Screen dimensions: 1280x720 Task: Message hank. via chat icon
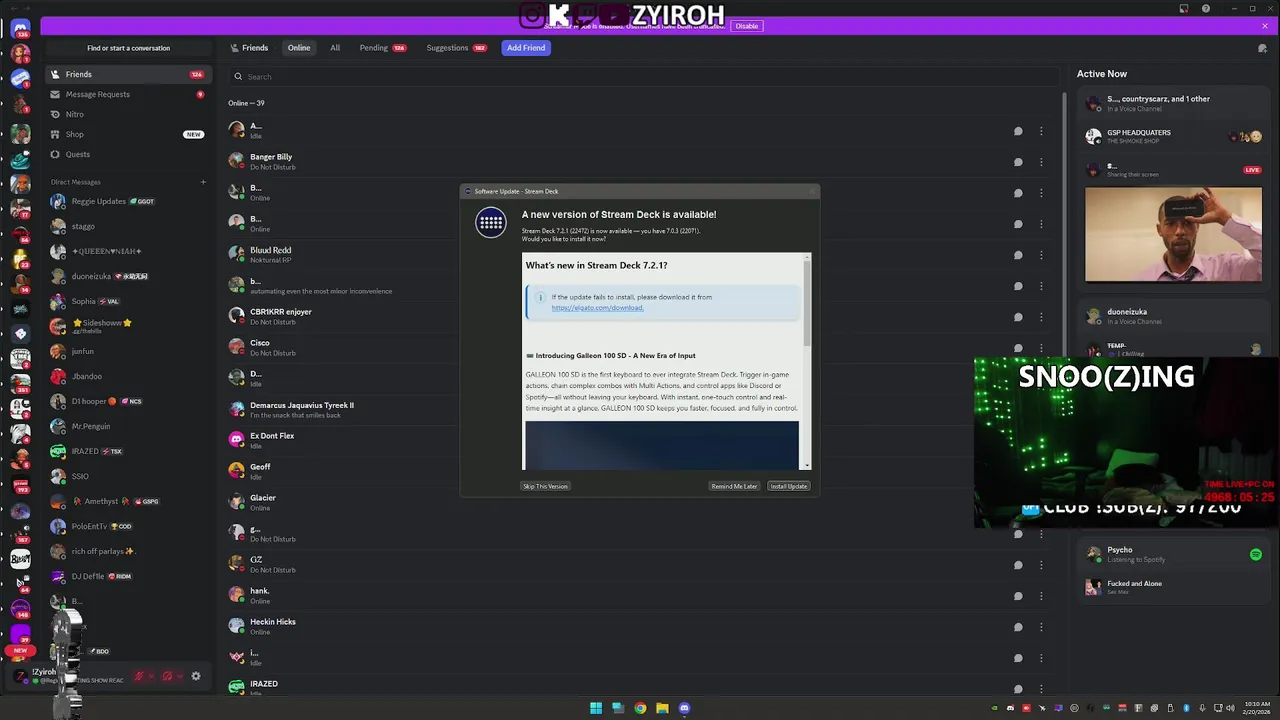click(1018, 596)
